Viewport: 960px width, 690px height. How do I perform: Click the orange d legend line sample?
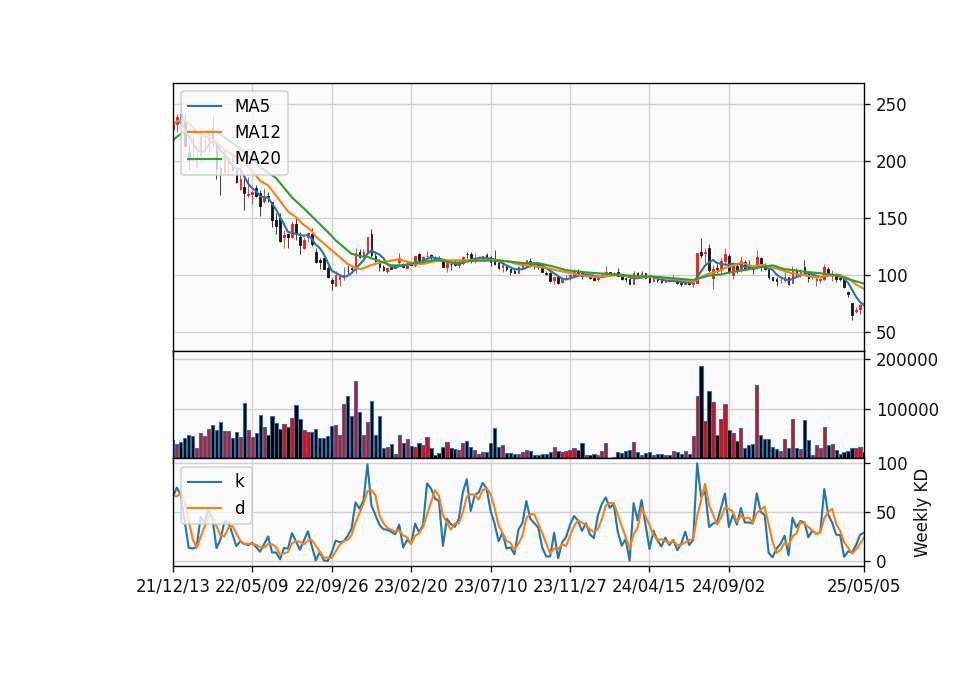(x=204, y=508)
